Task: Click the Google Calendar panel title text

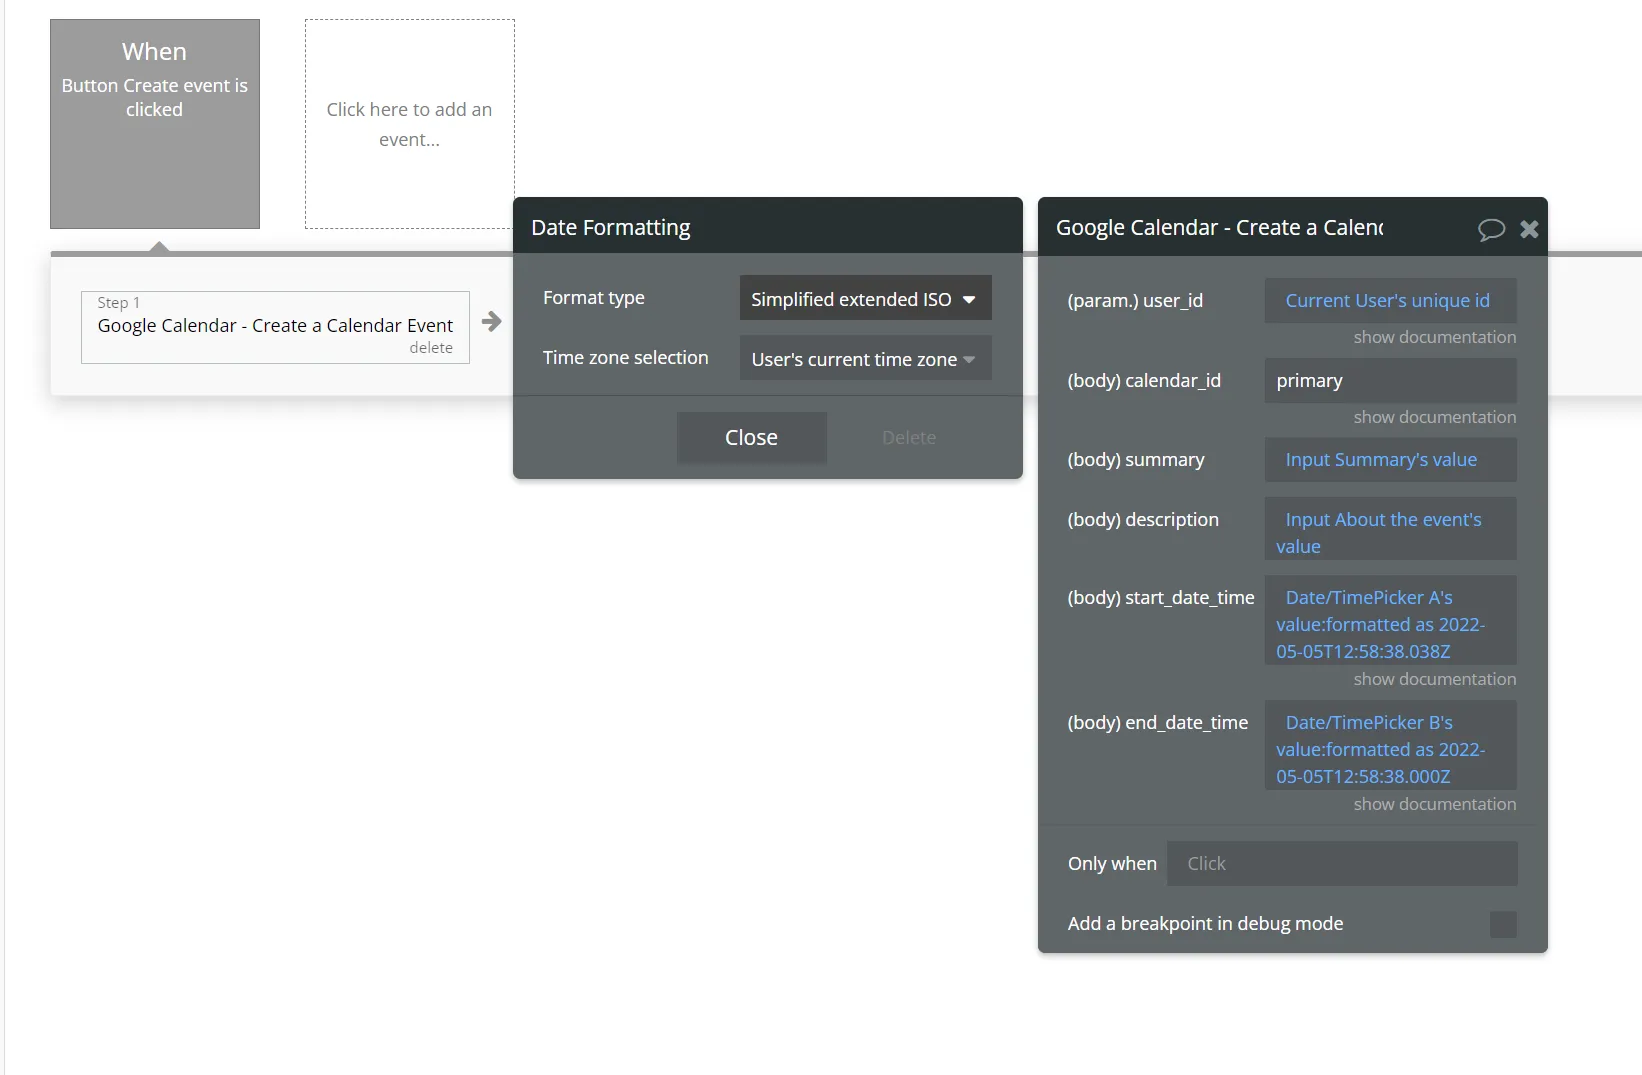Action: pos(1219,228)
